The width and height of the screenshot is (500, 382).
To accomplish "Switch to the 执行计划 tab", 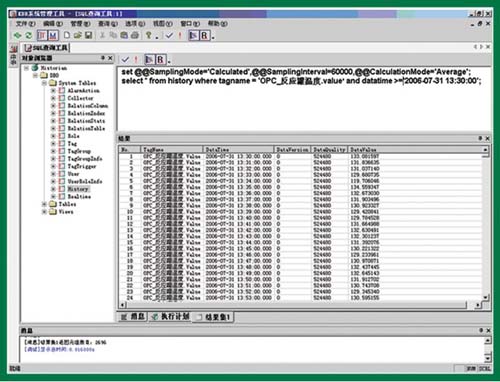I will tap(170, 316).
